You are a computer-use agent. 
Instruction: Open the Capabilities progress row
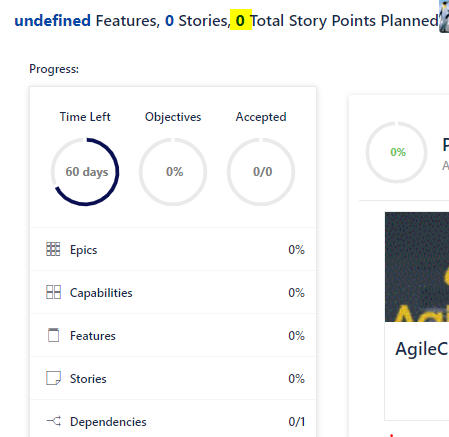tap(173, 292)
